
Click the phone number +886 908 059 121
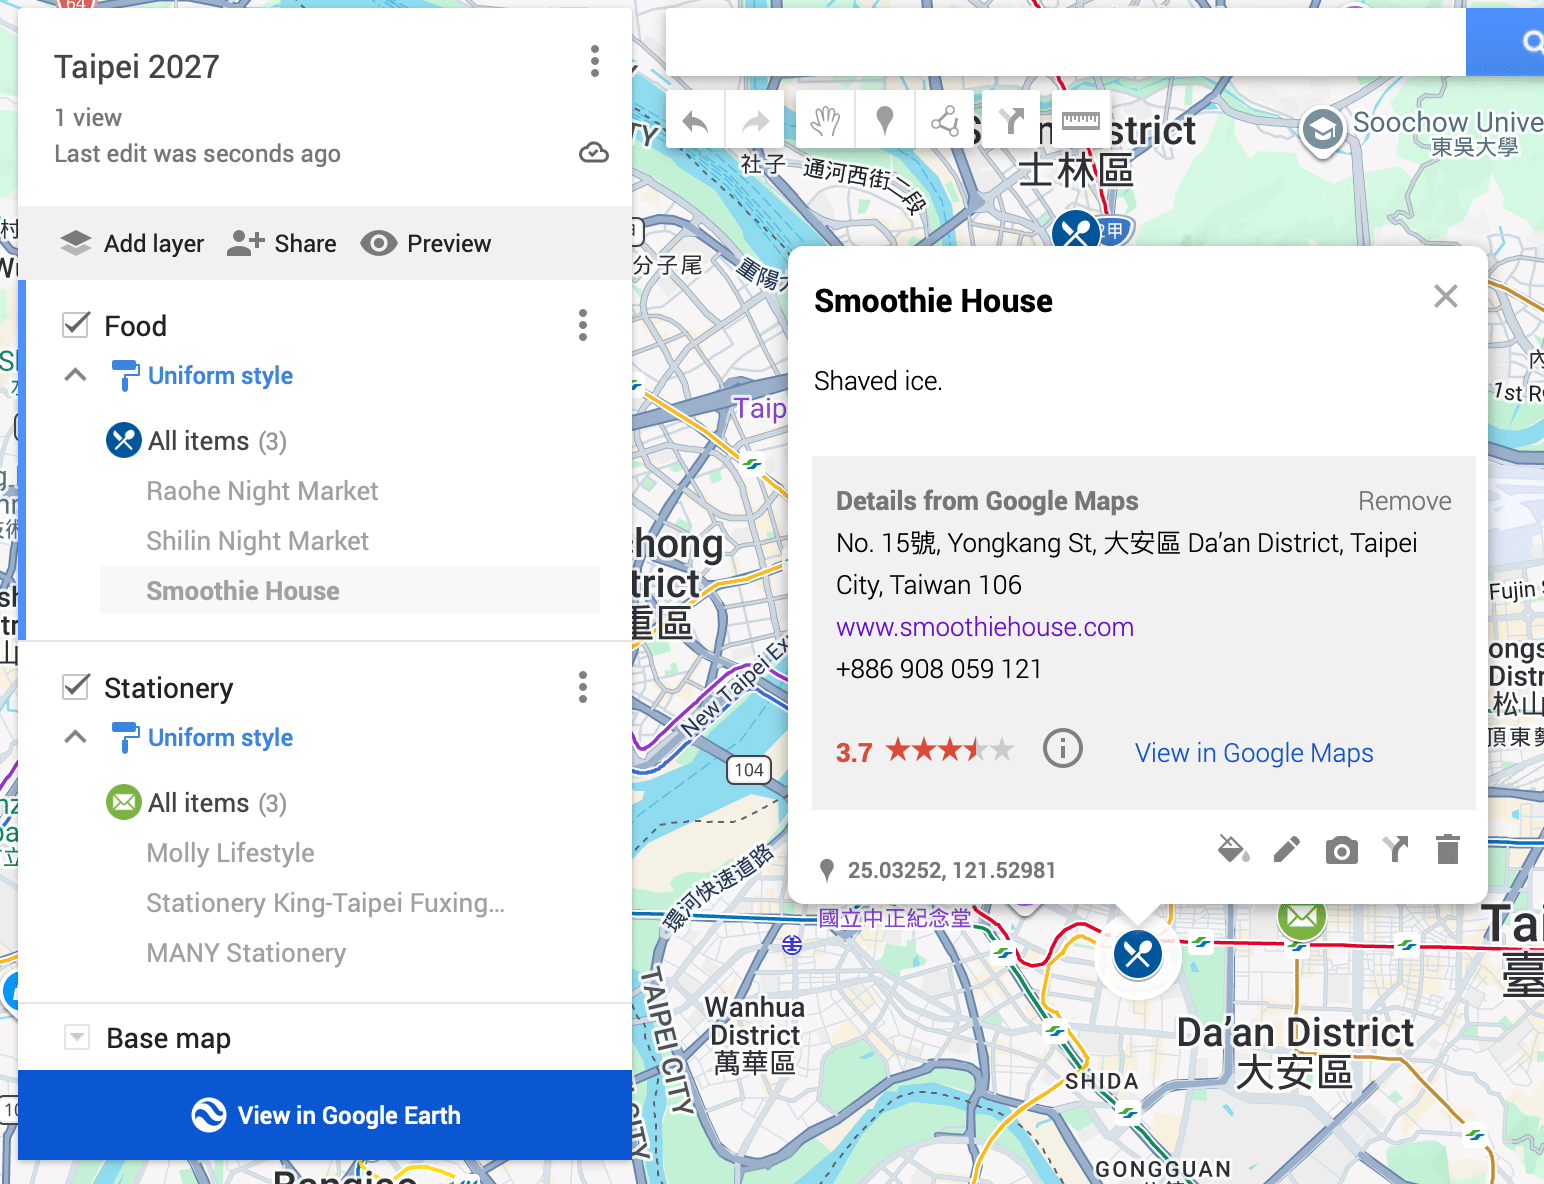click(939, 669)
